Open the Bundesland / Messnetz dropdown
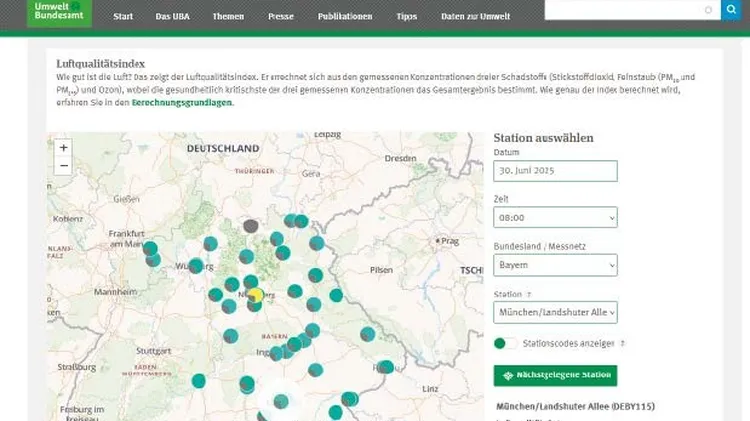This screenshot has height=421, width=750. (x=555, y=265)
